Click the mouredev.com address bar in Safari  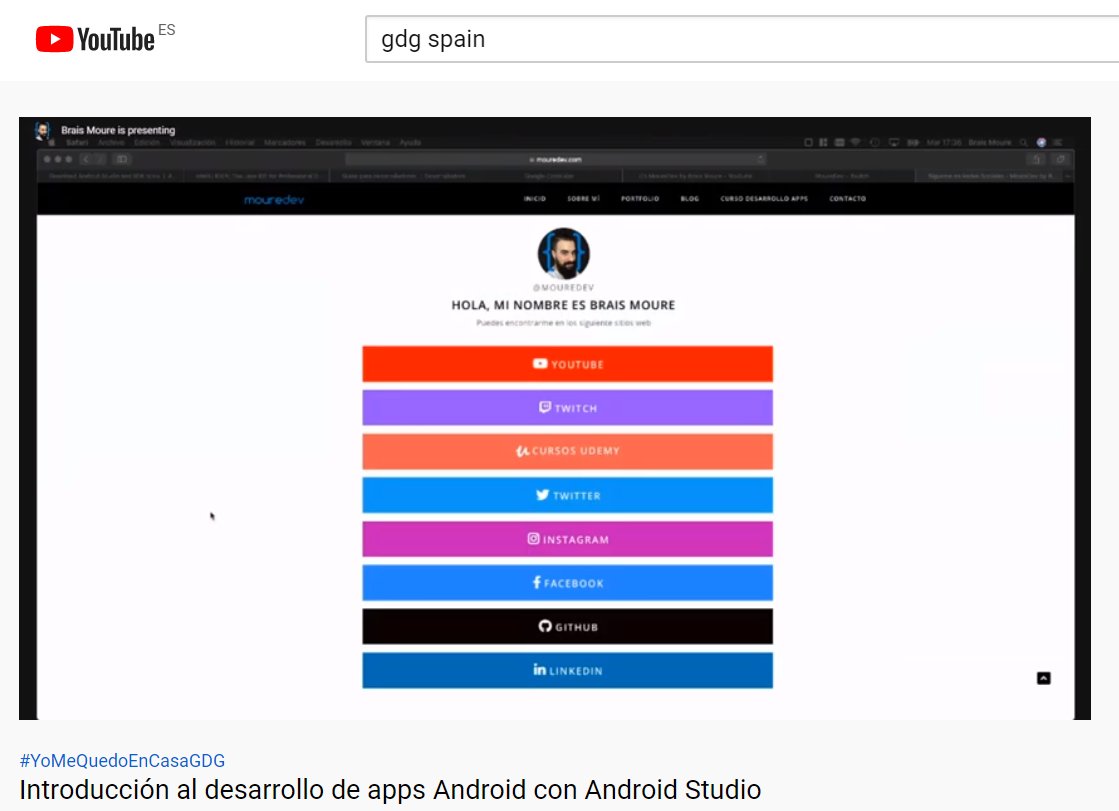point(555,159)
